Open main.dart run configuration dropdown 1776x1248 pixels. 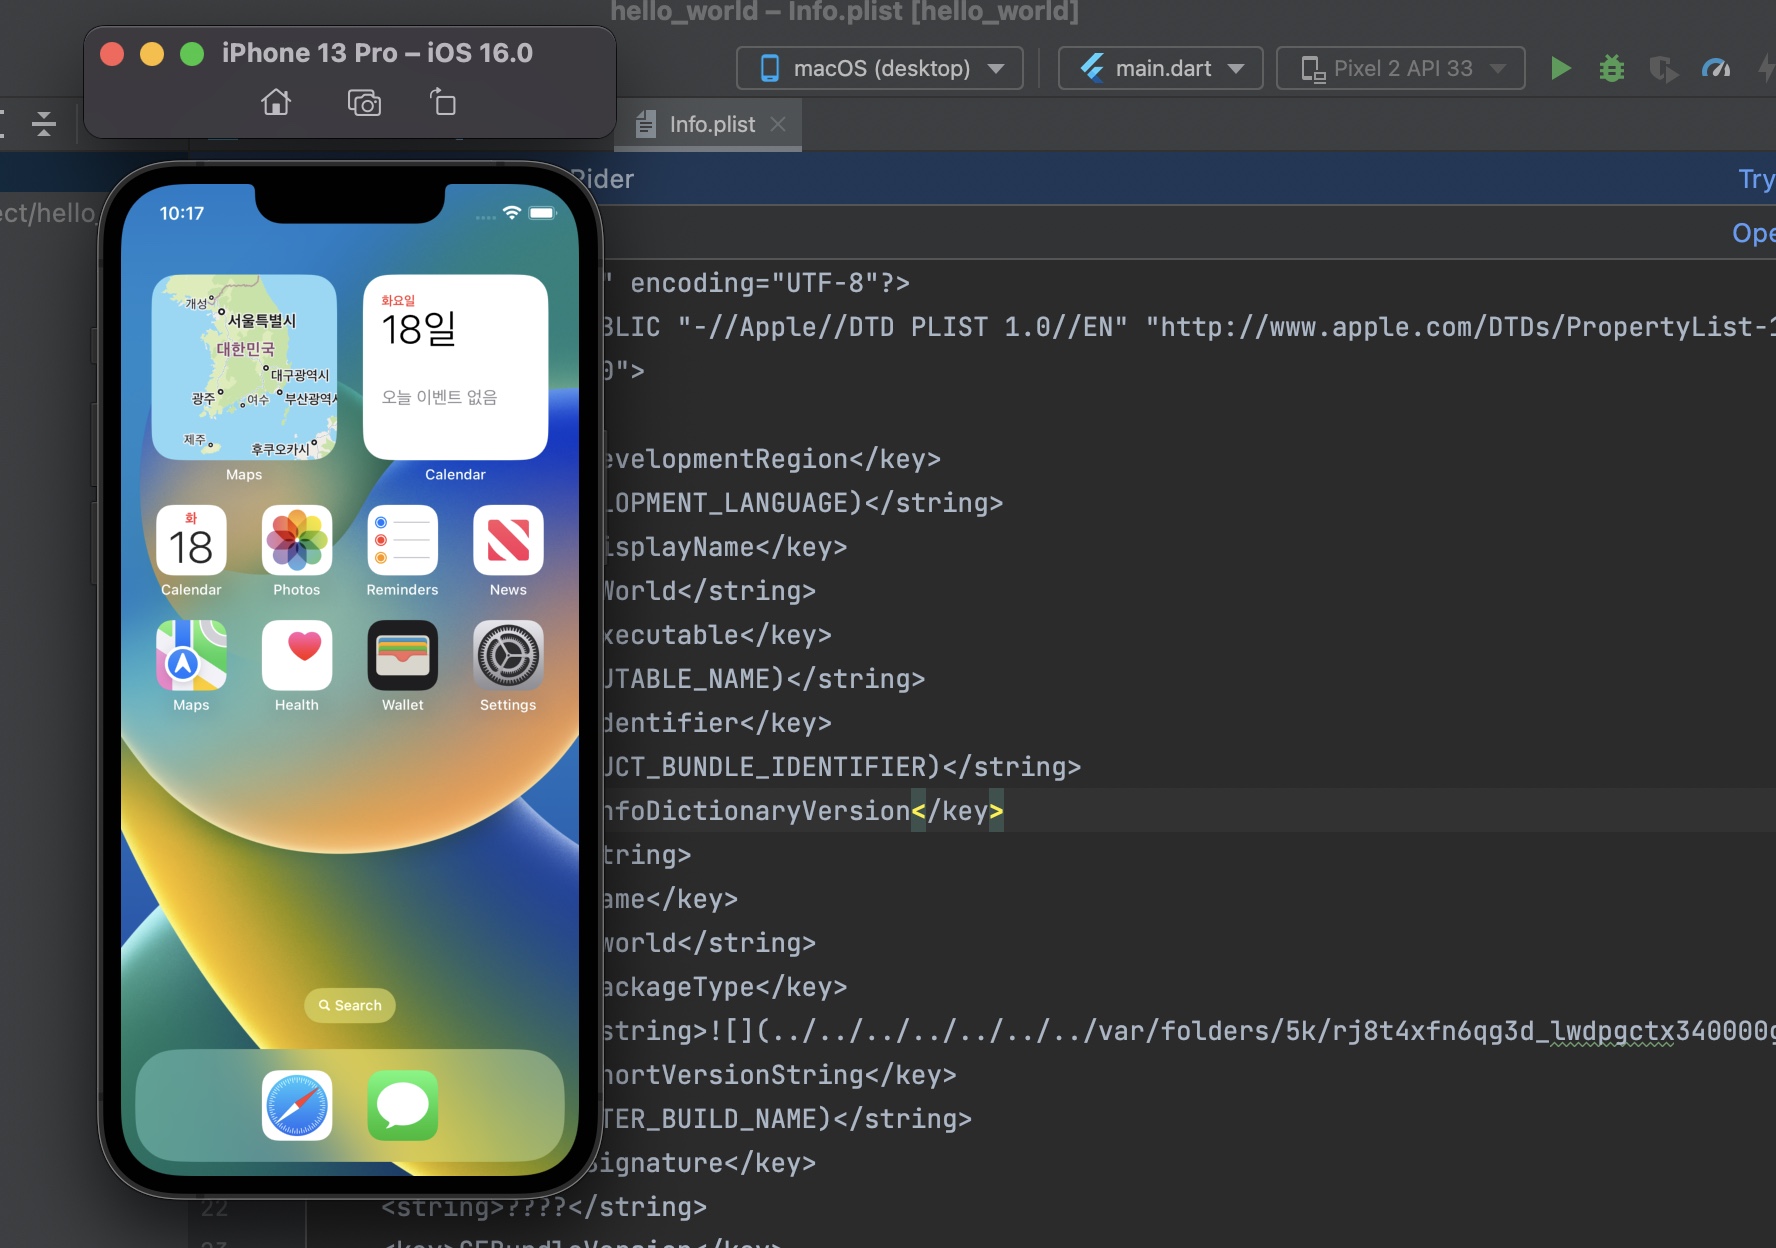tap(1161, 68)
